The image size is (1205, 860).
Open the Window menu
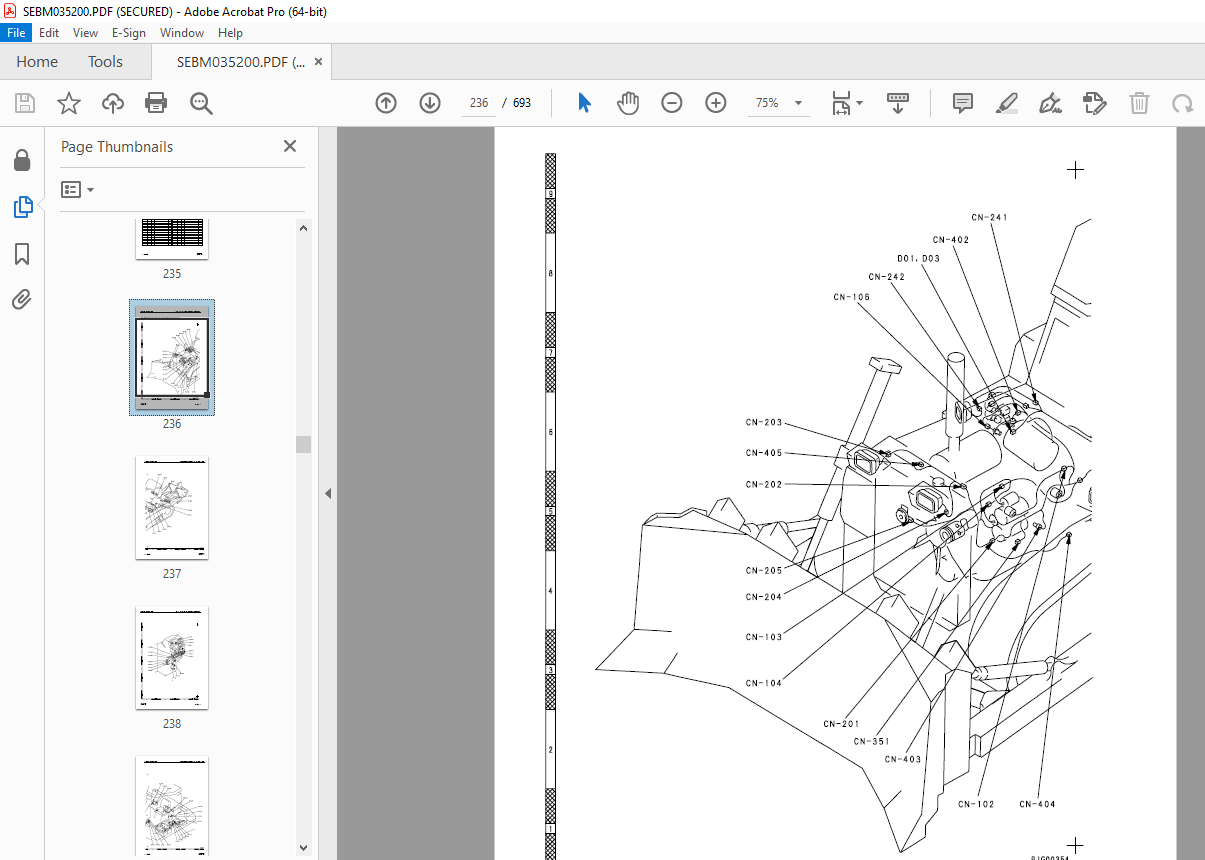pyautogui.click(x=182, y=33)
